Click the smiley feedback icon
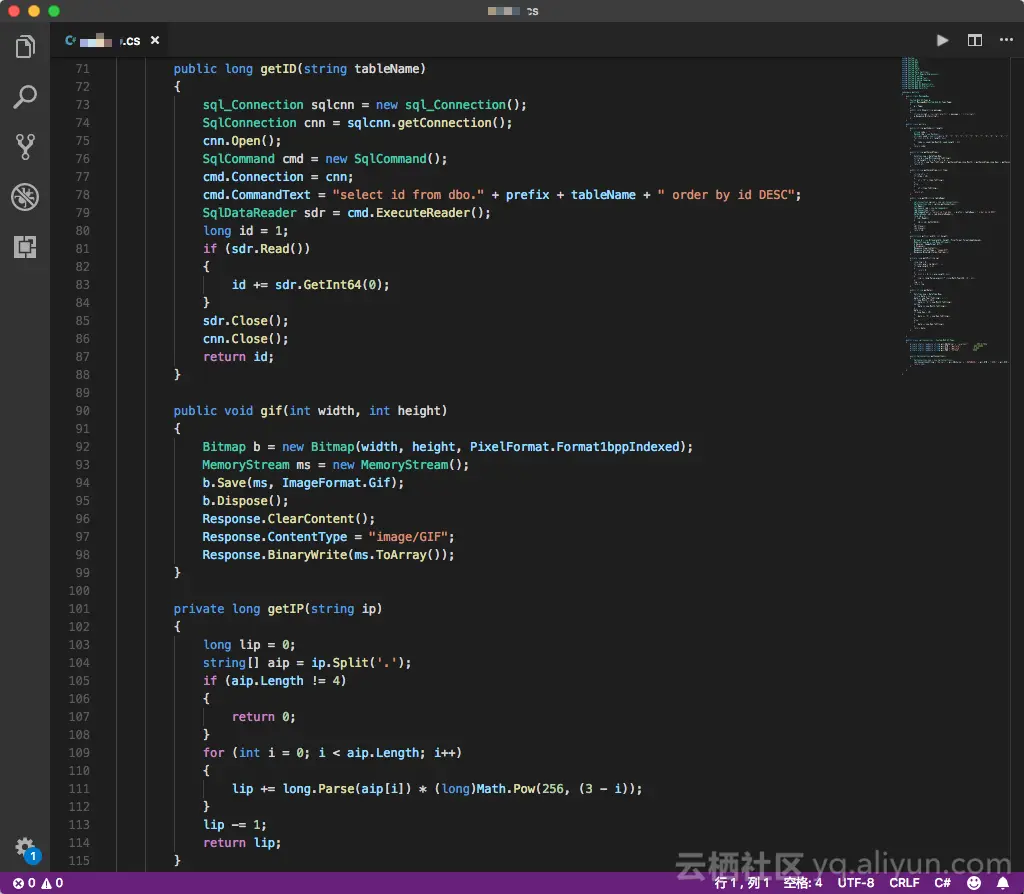This screenshot has height=894, width=1024. pos(973,883)
